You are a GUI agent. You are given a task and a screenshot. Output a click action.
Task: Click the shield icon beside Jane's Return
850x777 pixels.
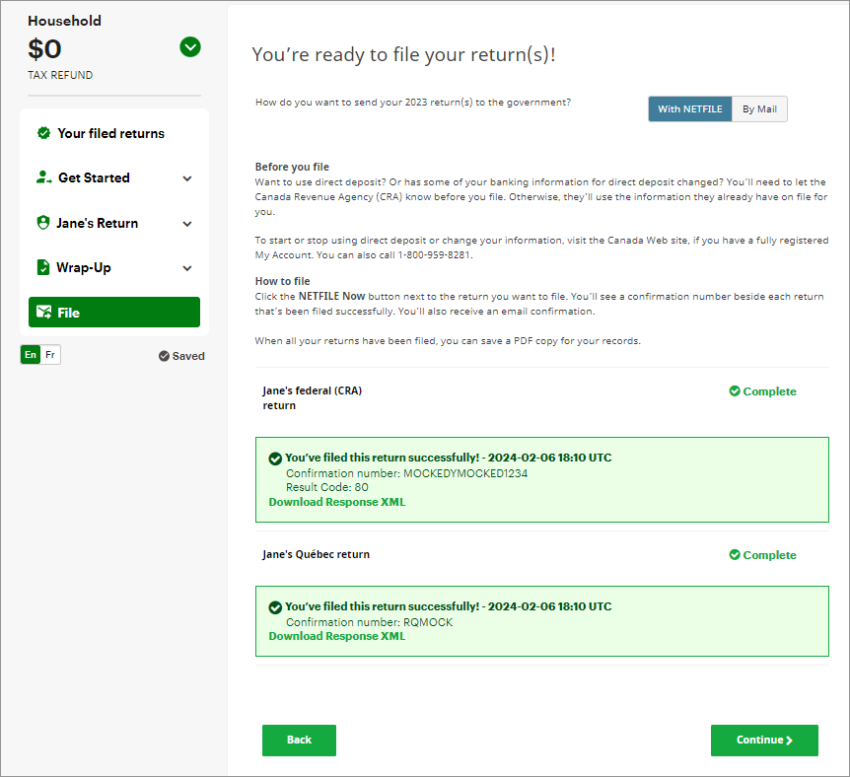coord(43,223)
